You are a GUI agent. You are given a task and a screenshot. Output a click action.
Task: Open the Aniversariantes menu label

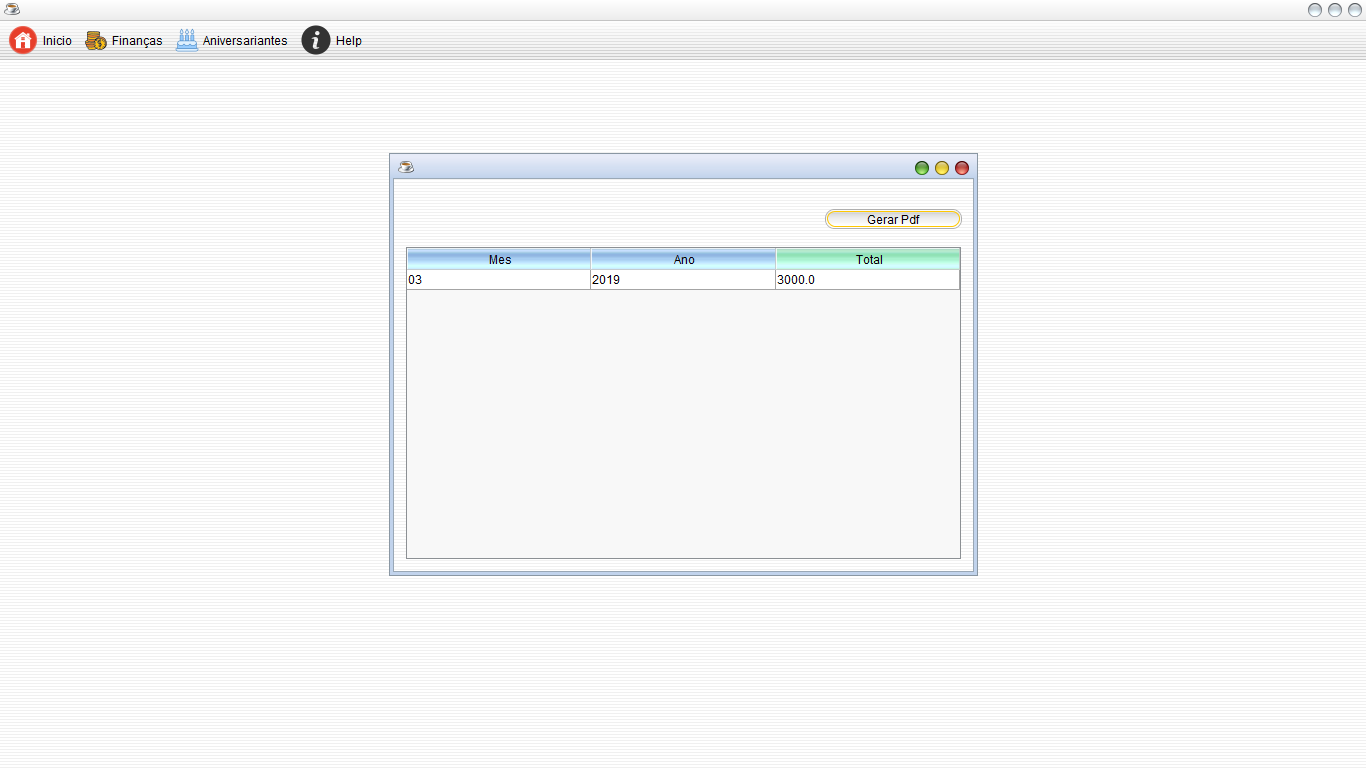point(245,41)
